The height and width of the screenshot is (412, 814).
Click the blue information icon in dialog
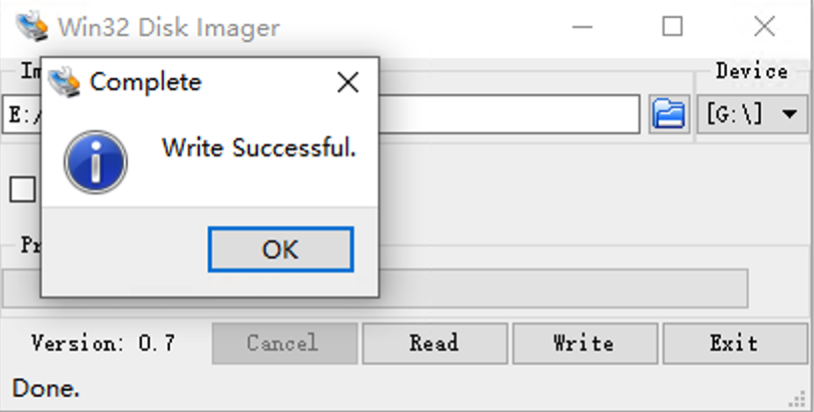[x=95, y=162]
